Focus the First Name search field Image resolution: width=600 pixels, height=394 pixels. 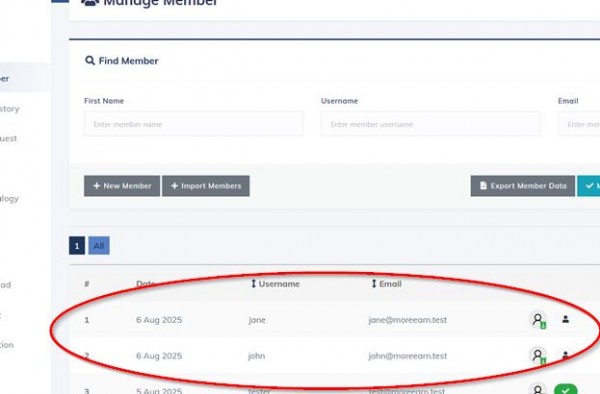point(194,124)
